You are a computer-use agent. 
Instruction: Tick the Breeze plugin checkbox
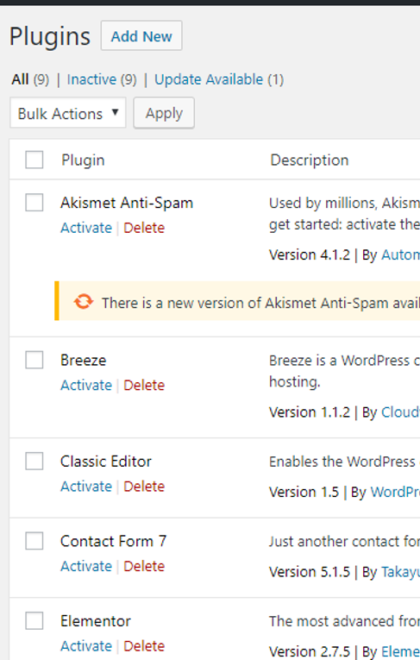34,360
